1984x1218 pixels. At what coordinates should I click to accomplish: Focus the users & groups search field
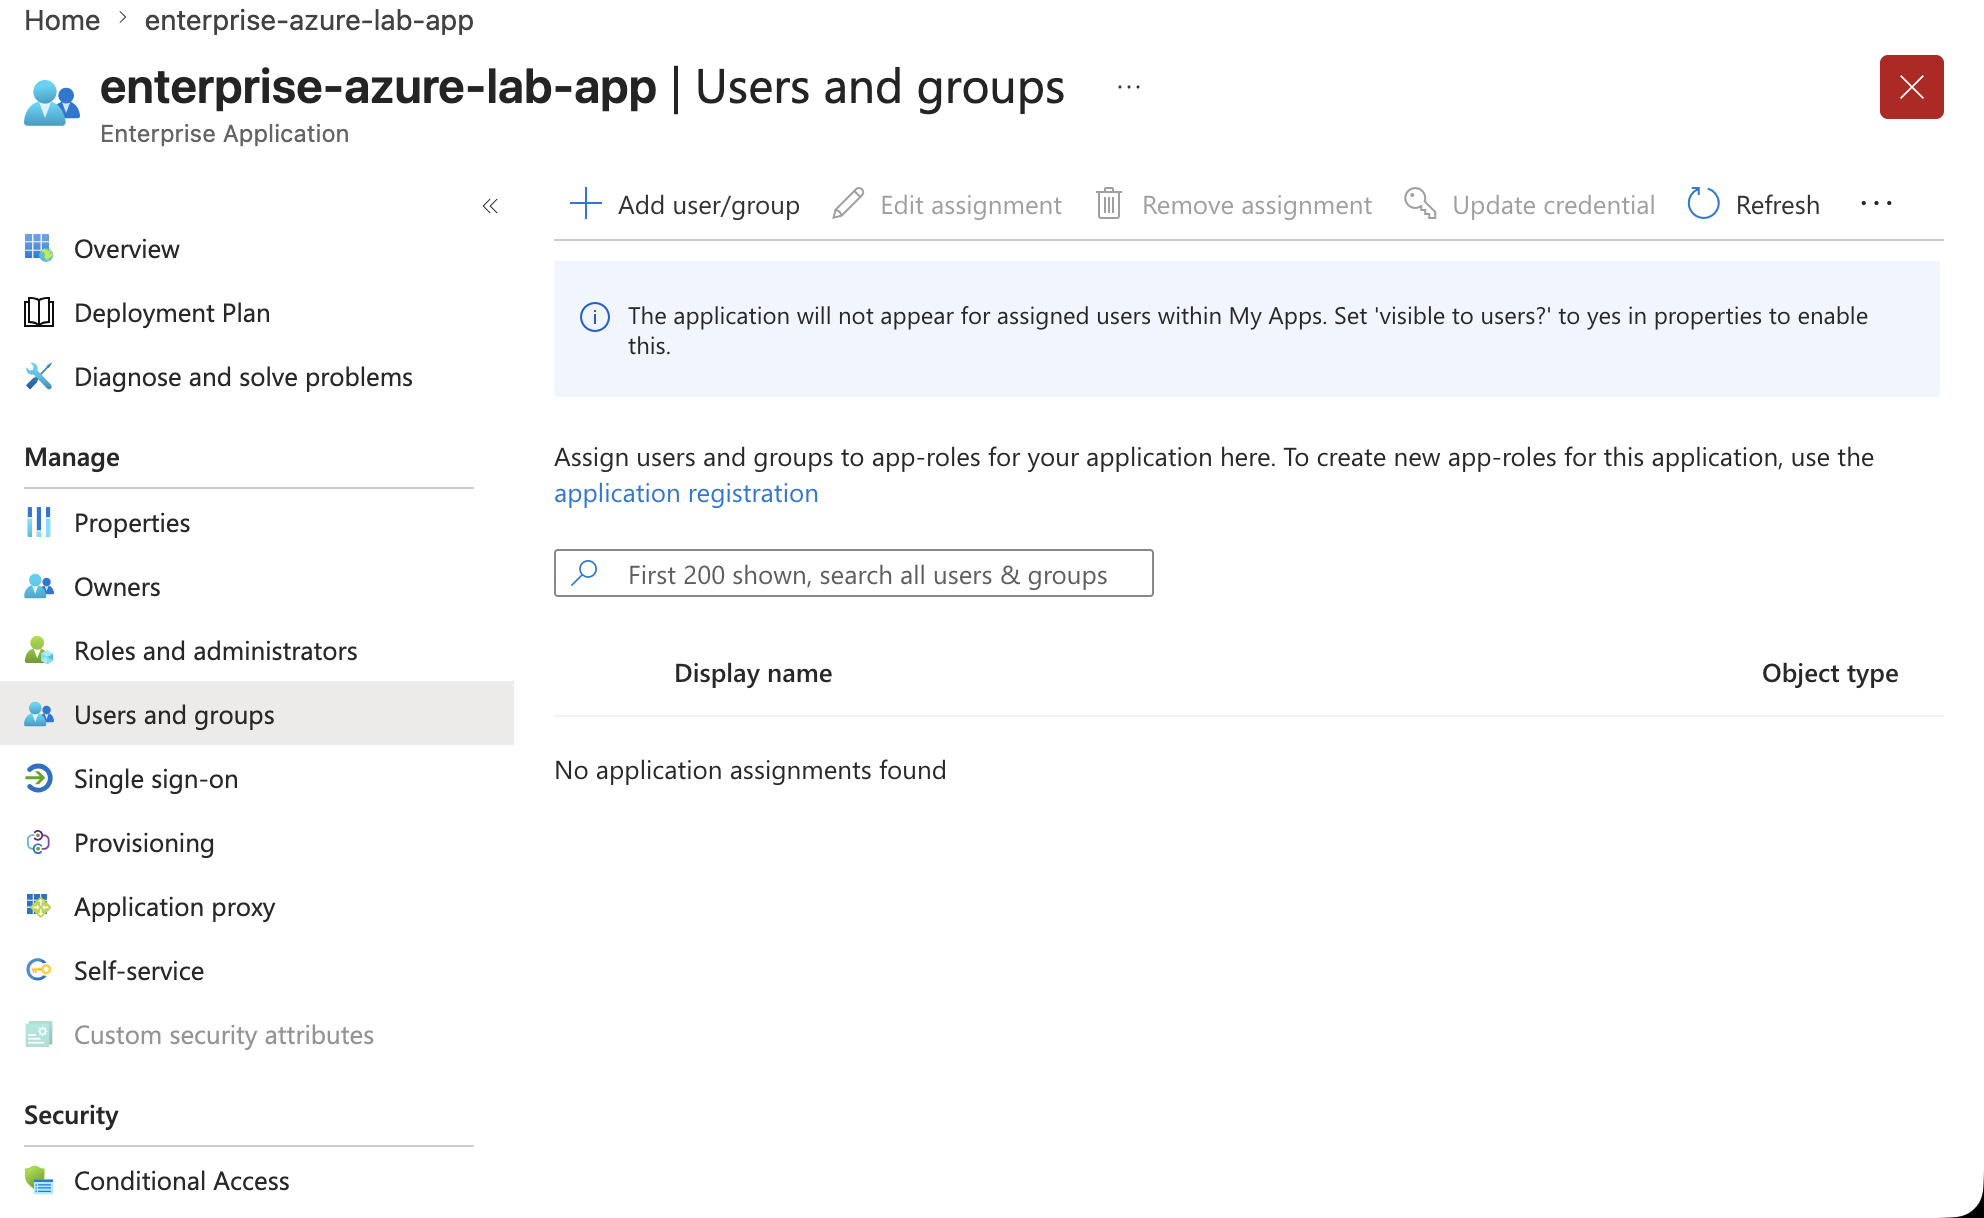[853, 573]
